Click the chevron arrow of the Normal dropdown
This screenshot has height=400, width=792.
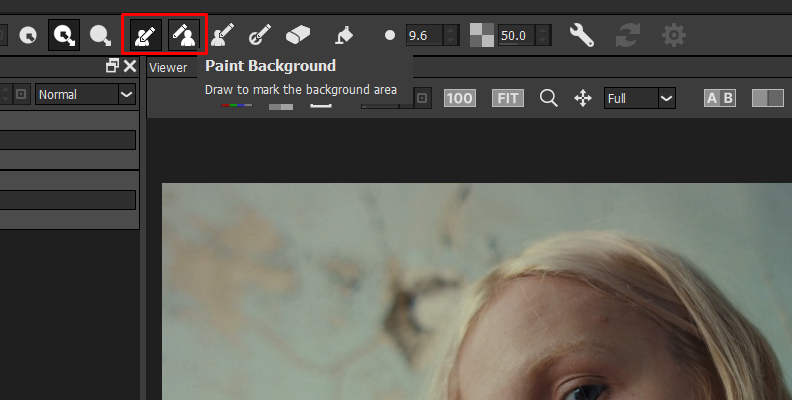pos(126,94)
